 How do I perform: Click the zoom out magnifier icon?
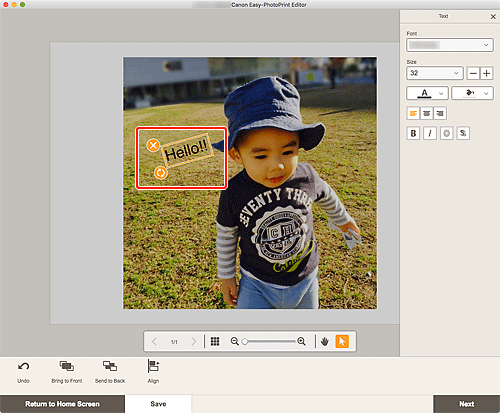(235, 341)
